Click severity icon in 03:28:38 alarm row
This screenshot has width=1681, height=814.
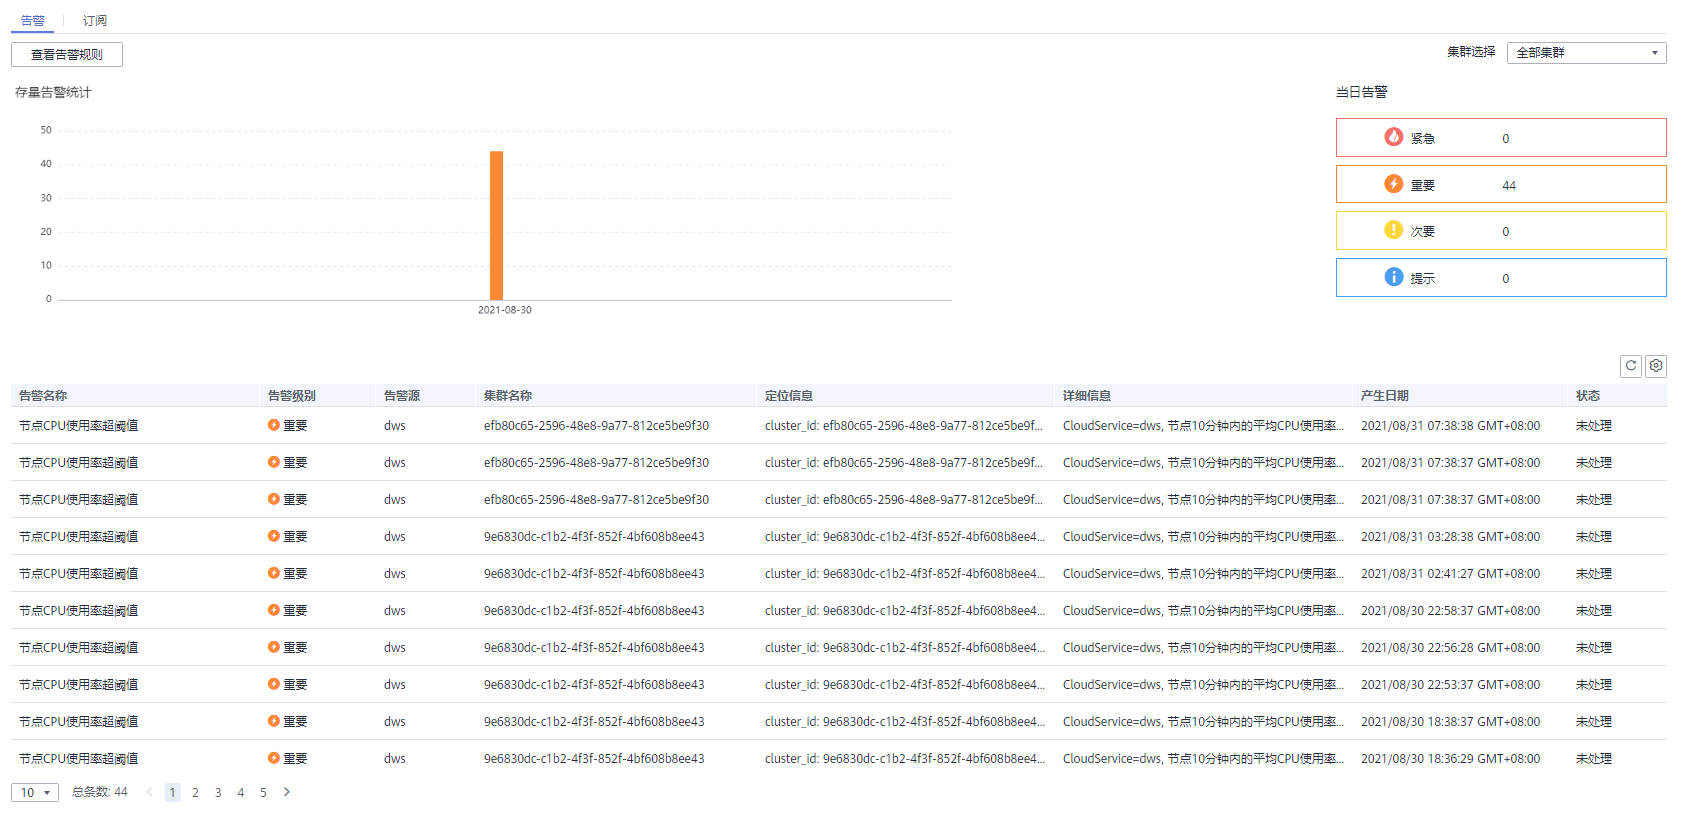click(x=274, y=536)
